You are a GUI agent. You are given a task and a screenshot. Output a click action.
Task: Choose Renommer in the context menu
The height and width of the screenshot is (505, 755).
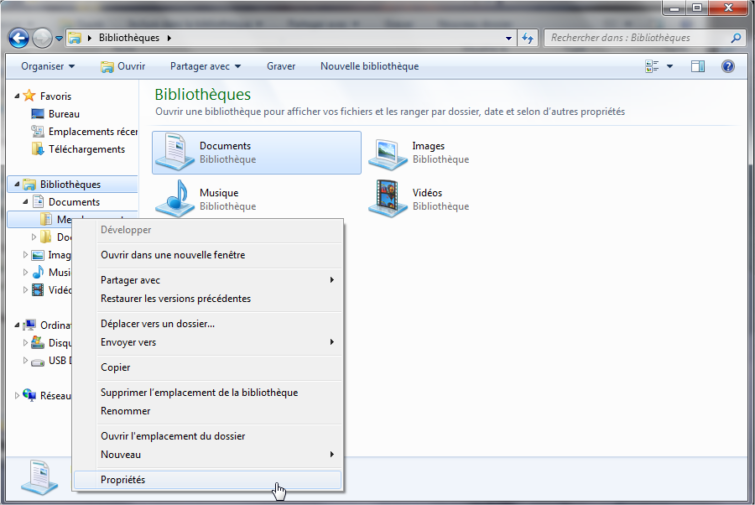[207, 411]
